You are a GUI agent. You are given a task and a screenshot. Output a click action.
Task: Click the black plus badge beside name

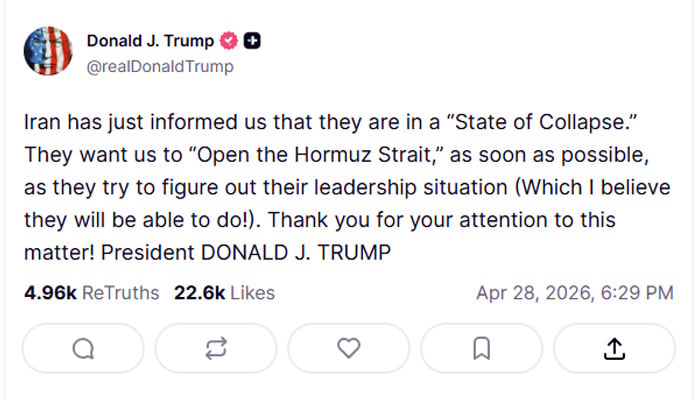pos(253,41)
